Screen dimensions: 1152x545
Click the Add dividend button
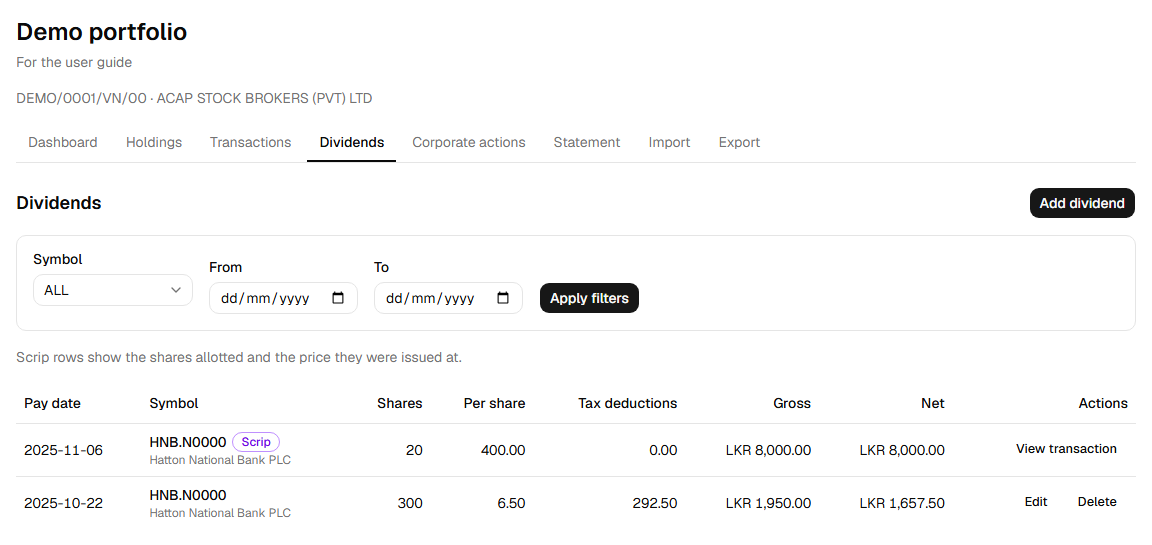point(1081,203)
